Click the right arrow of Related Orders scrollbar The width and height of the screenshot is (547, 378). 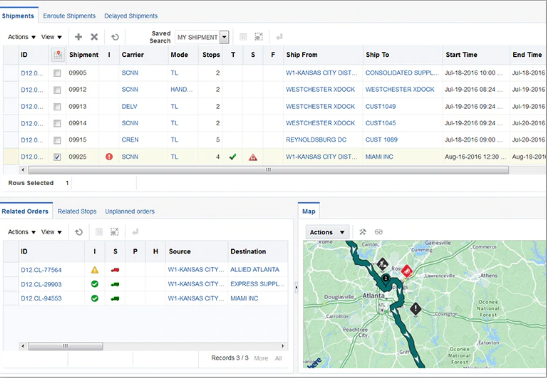pyautogui.click(x=282, y=346)
